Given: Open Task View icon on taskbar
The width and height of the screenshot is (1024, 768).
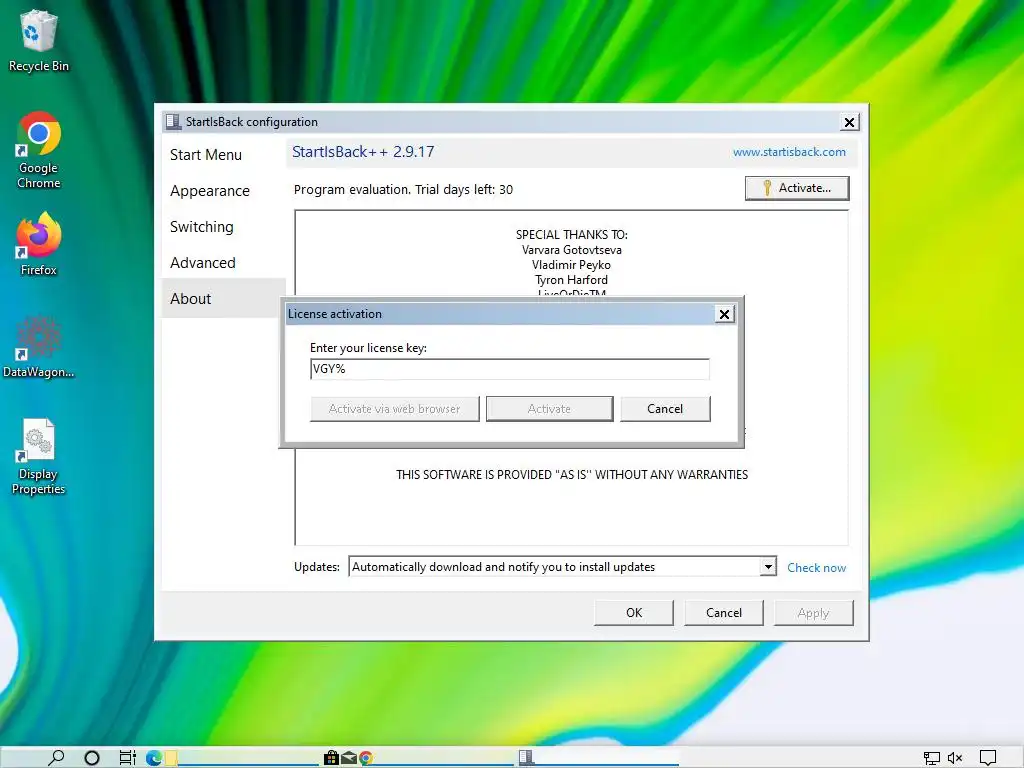Looking at the screenshot, I should tap(127, 758).
